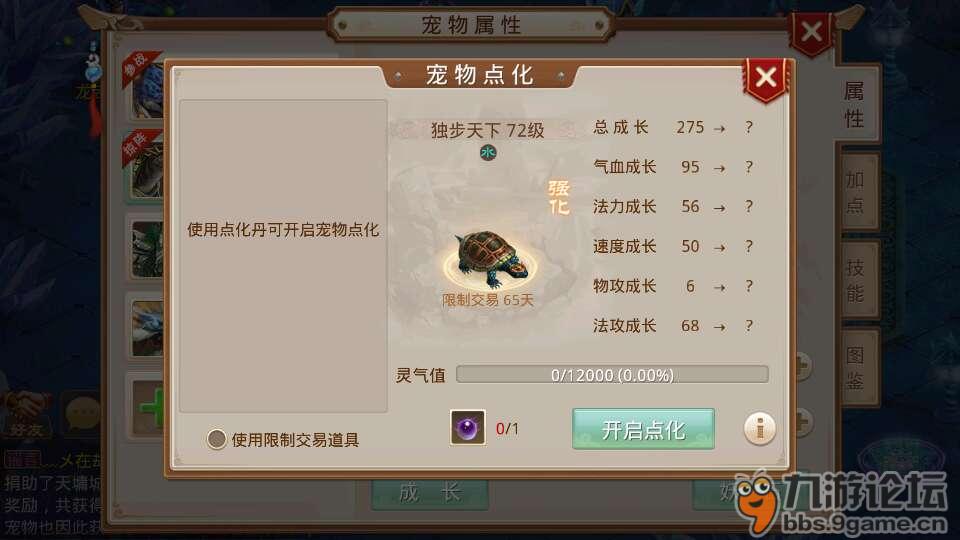960x540 pixels.
Task: Click the green plus add-pet slot
Action: (149, 408)
